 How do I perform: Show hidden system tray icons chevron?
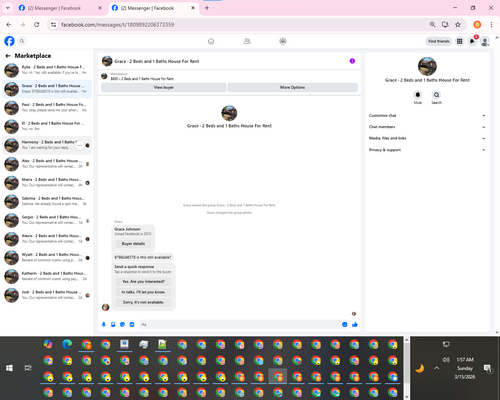click(x=437, y=368)
